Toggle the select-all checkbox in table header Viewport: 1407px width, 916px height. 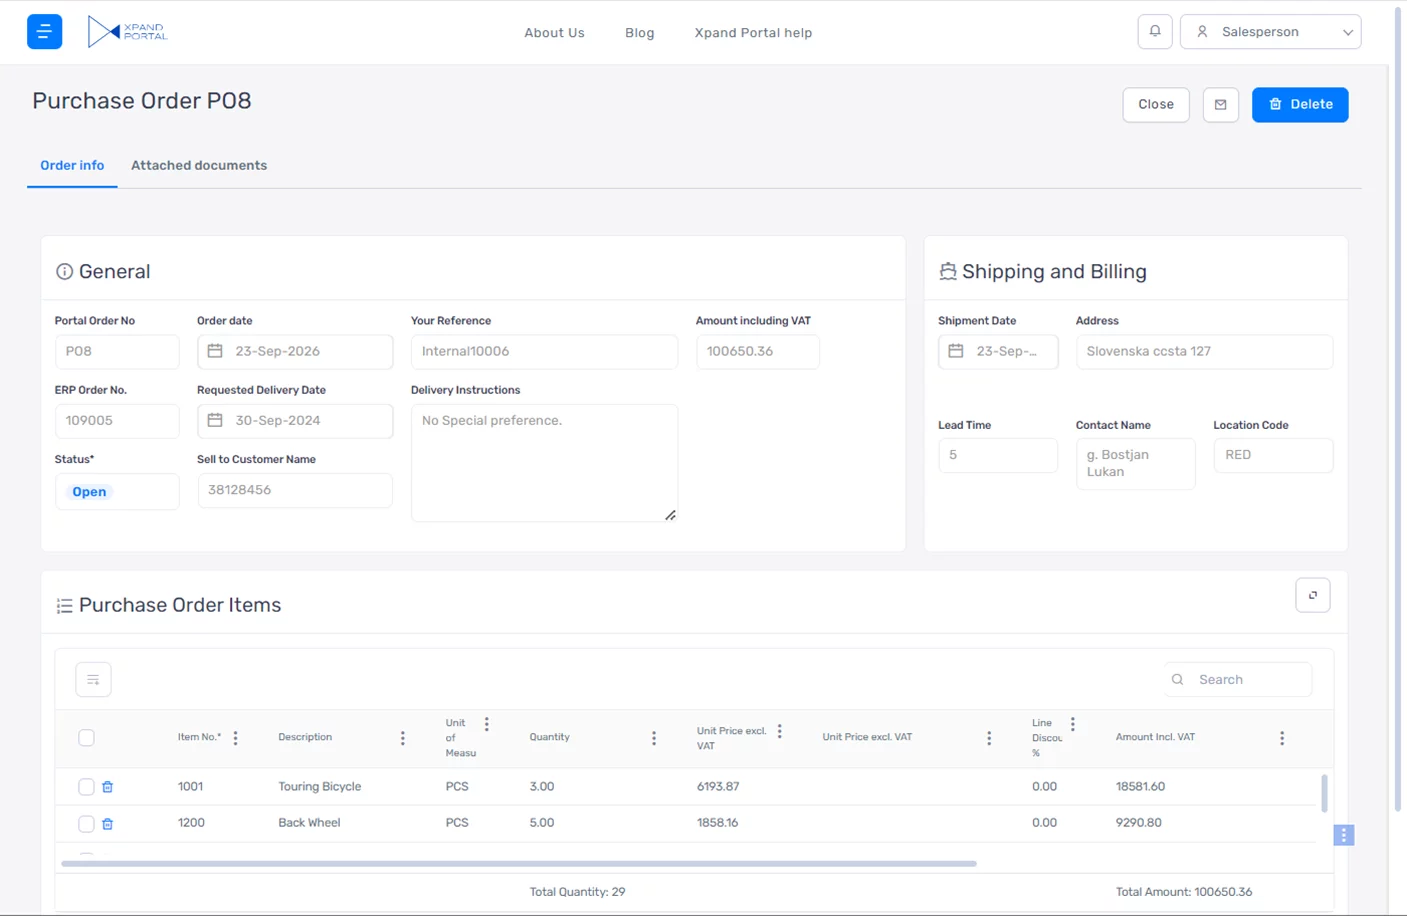pyautogui.click(x=86, y=738)
